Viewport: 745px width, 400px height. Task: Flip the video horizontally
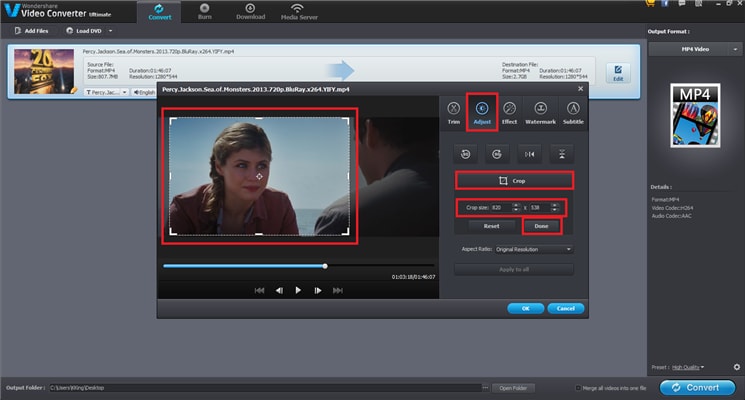[x=529, y=154]
